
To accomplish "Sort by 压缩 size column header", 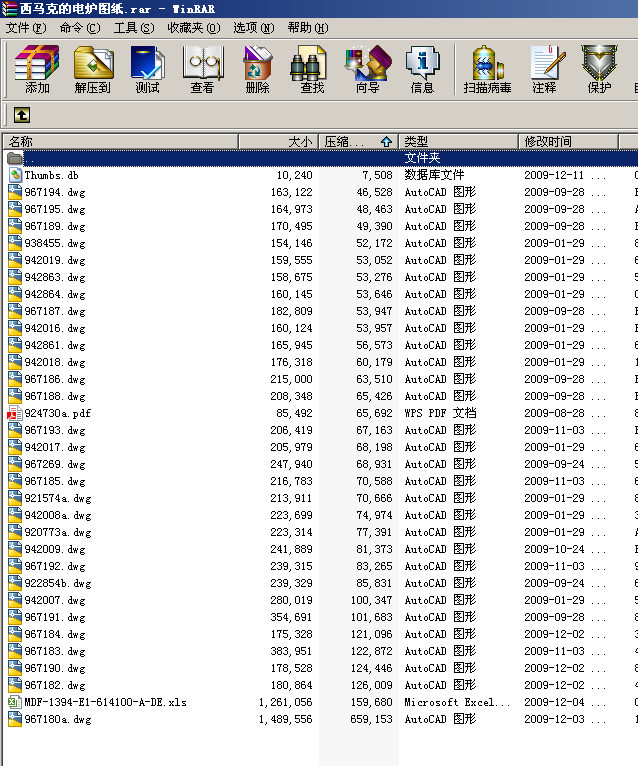I will [357, 142].
